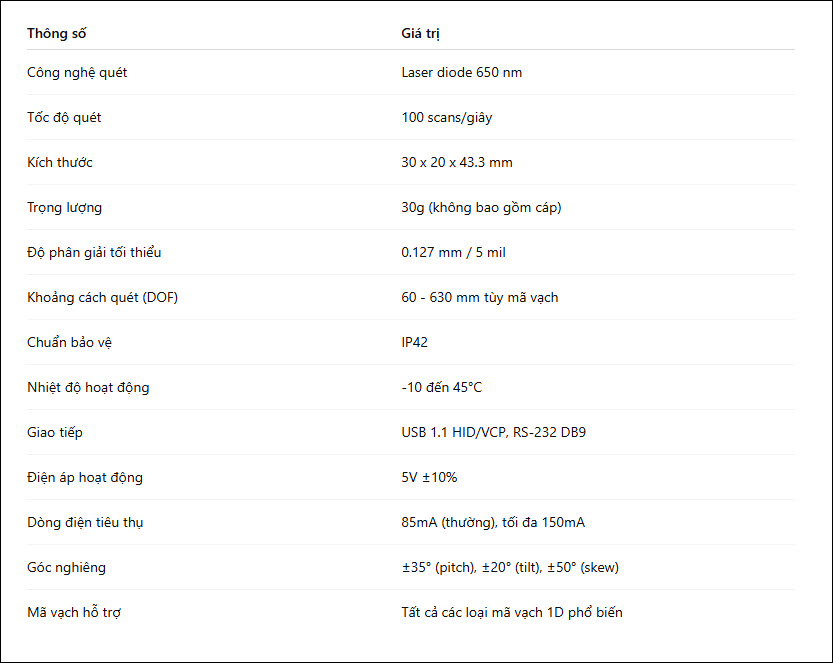Click the '100 scans/giây' value
The height and width of the screenshot is (663, 833).
pos(447,117)
